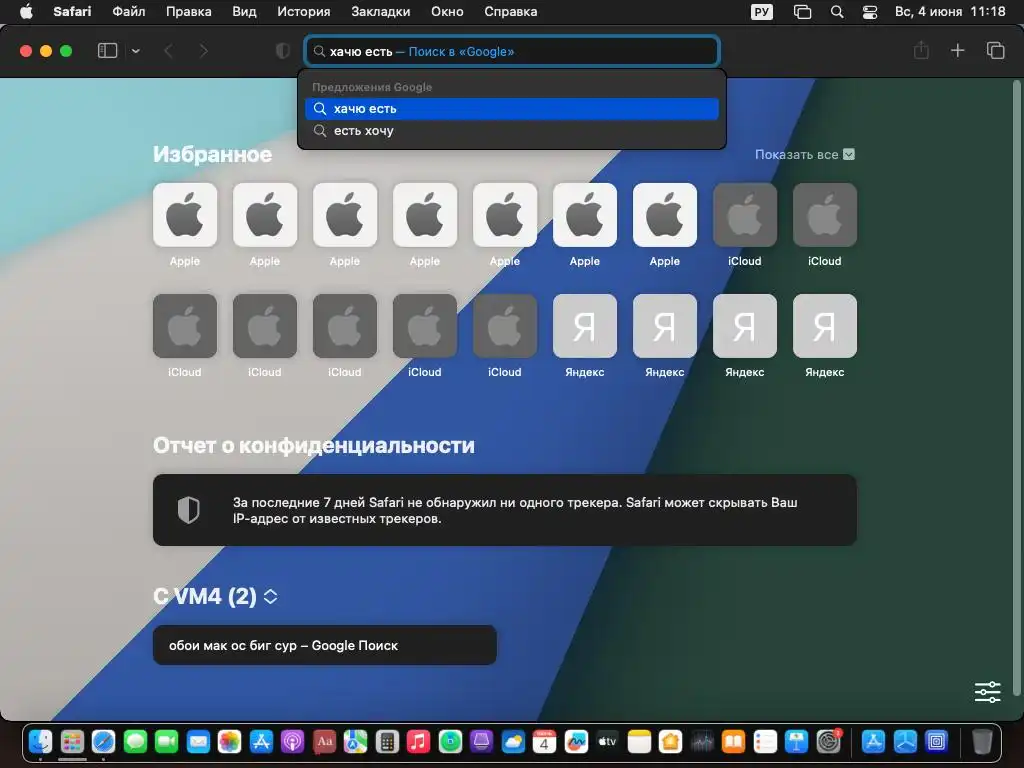Open Stocks from the Dock
This screenshot has height=768, width=1024.
pyautogui.click(x=702, y=742)
